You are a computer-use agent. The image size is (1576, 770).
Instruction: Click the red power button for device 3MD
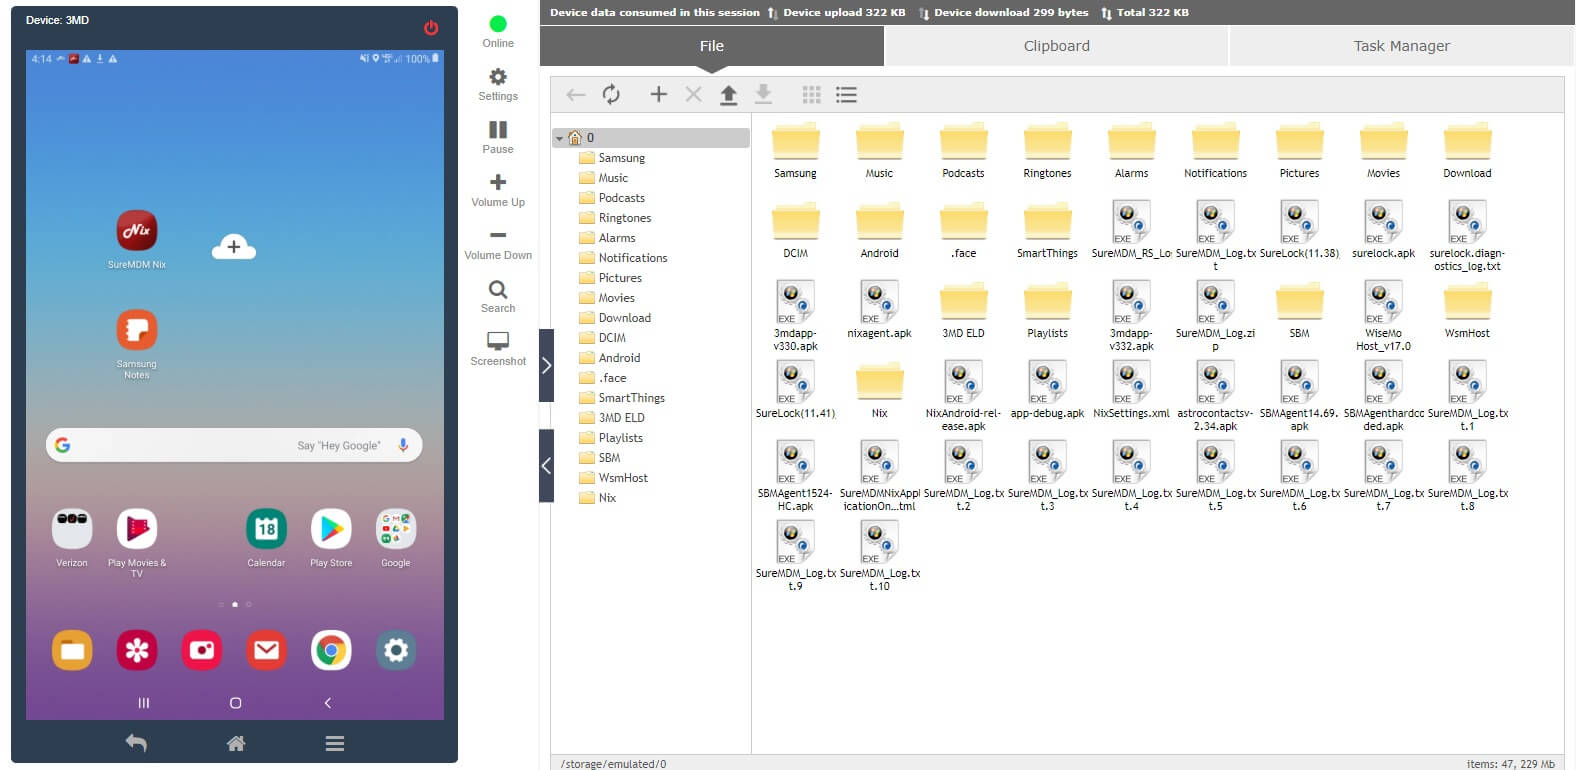point(431,28)
